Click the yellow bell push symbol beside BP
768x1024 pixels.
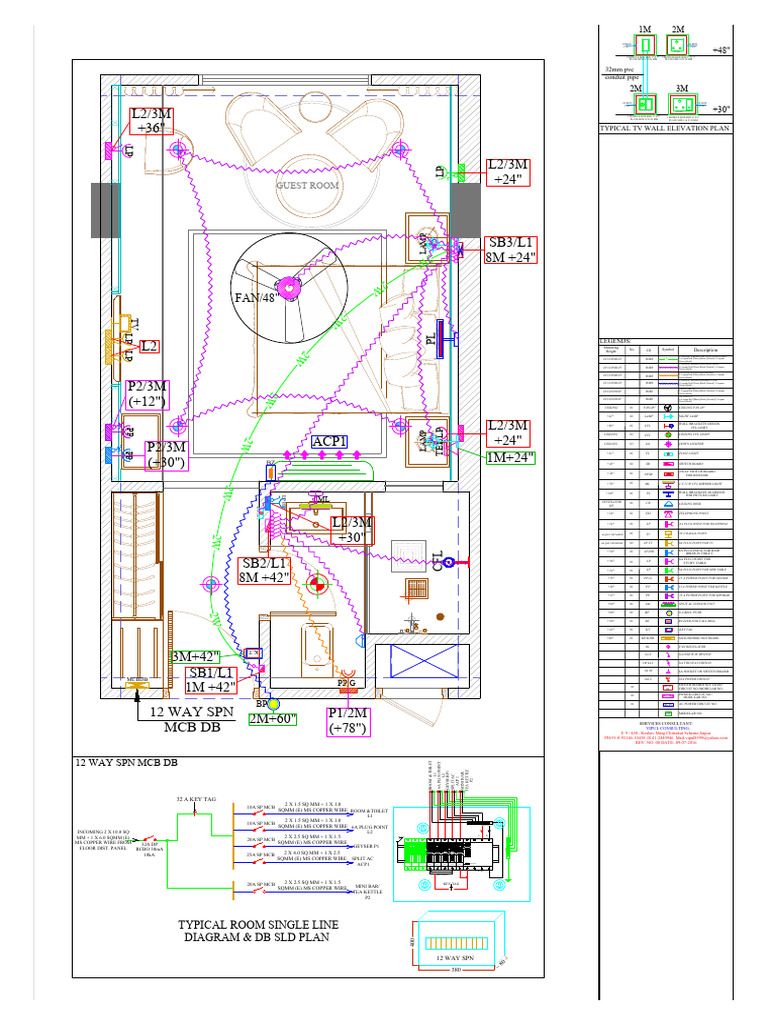[274, 704]
